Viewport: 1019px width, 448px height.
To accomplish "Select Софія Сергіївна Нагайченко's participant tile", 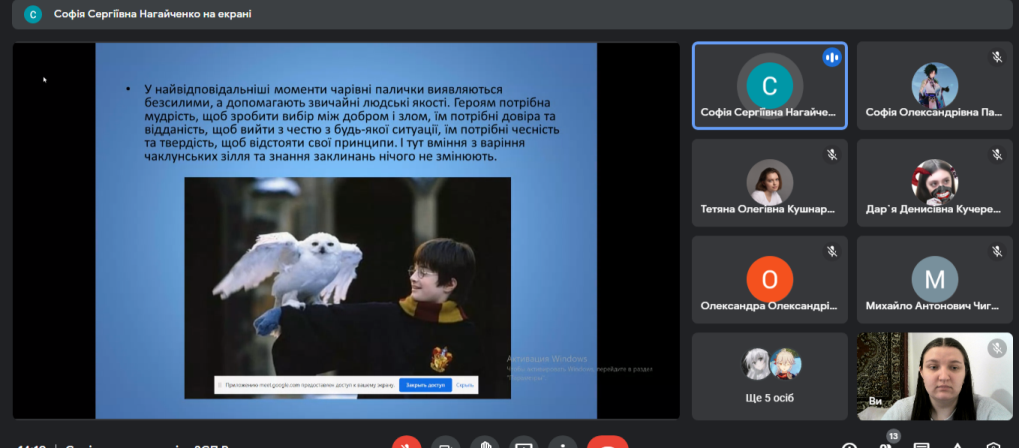I will tap(769, 86).
